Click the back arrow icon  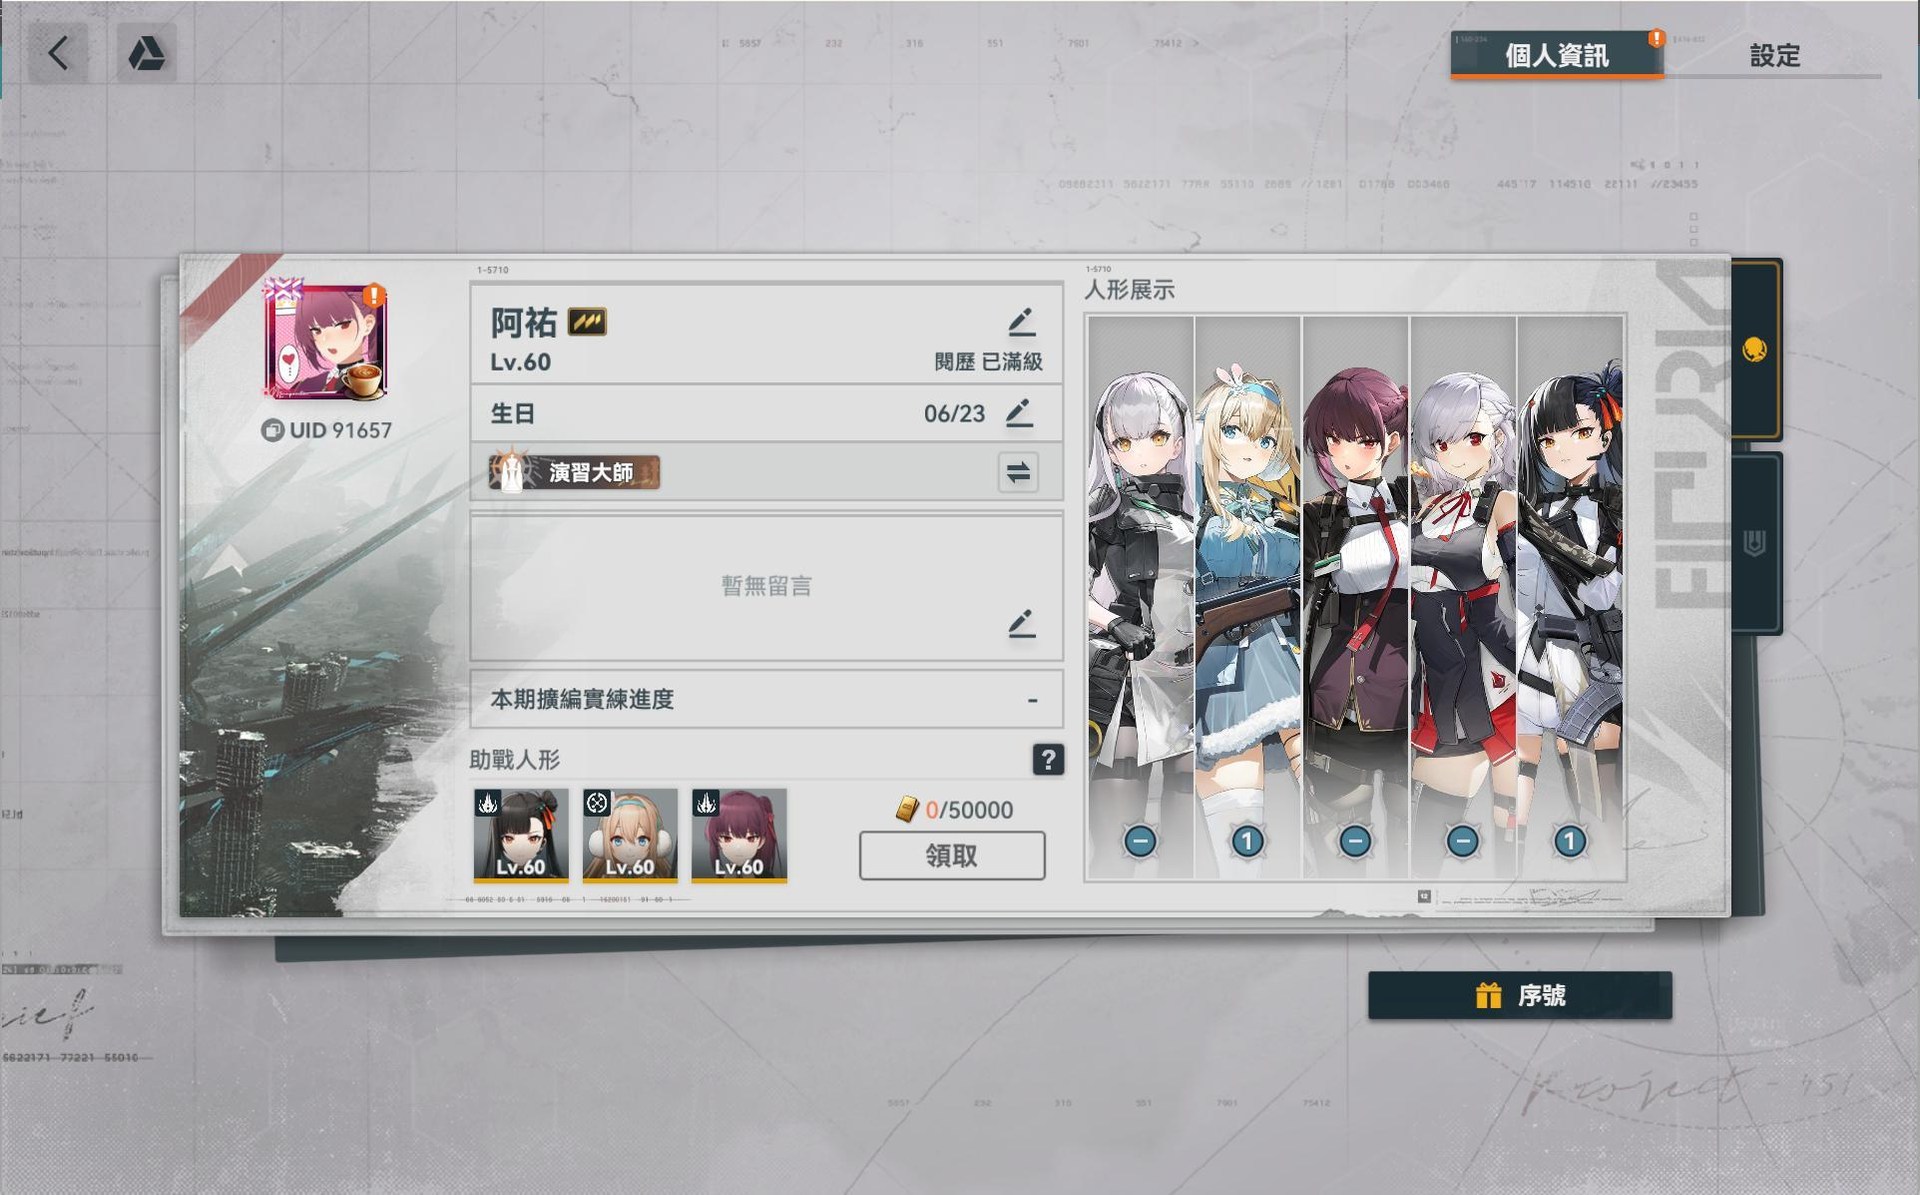pyautogui.click(x=58, y=53)
